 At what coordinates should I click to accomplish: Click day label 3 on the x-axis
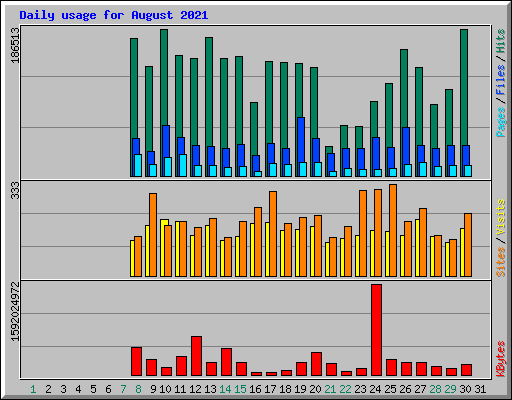pyautogui.click(x=63, y=389)
